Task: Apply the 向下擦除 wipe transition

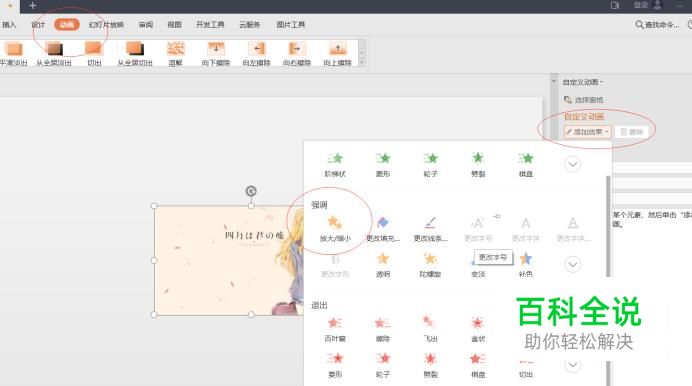Action: 216,54
